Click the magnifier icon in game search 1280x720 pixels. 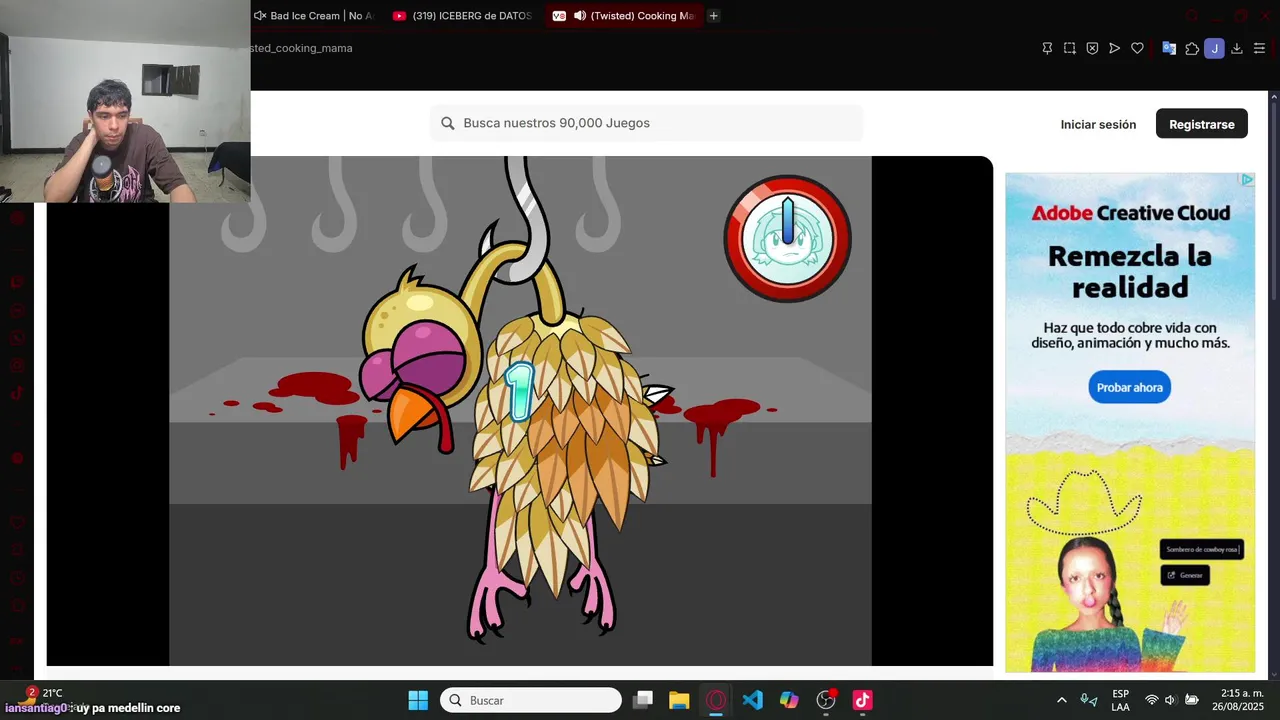(448, 123)
